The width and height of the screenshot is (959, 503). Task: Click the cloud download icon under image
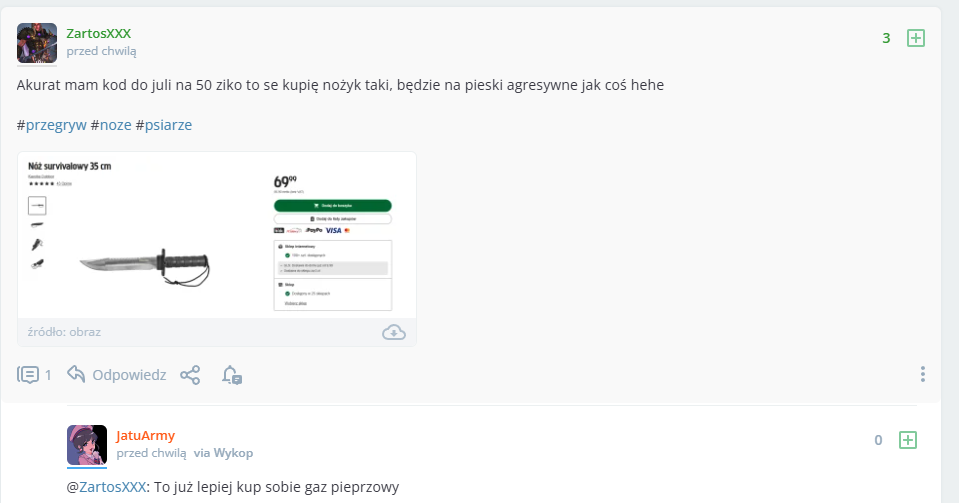pos(394,332)
